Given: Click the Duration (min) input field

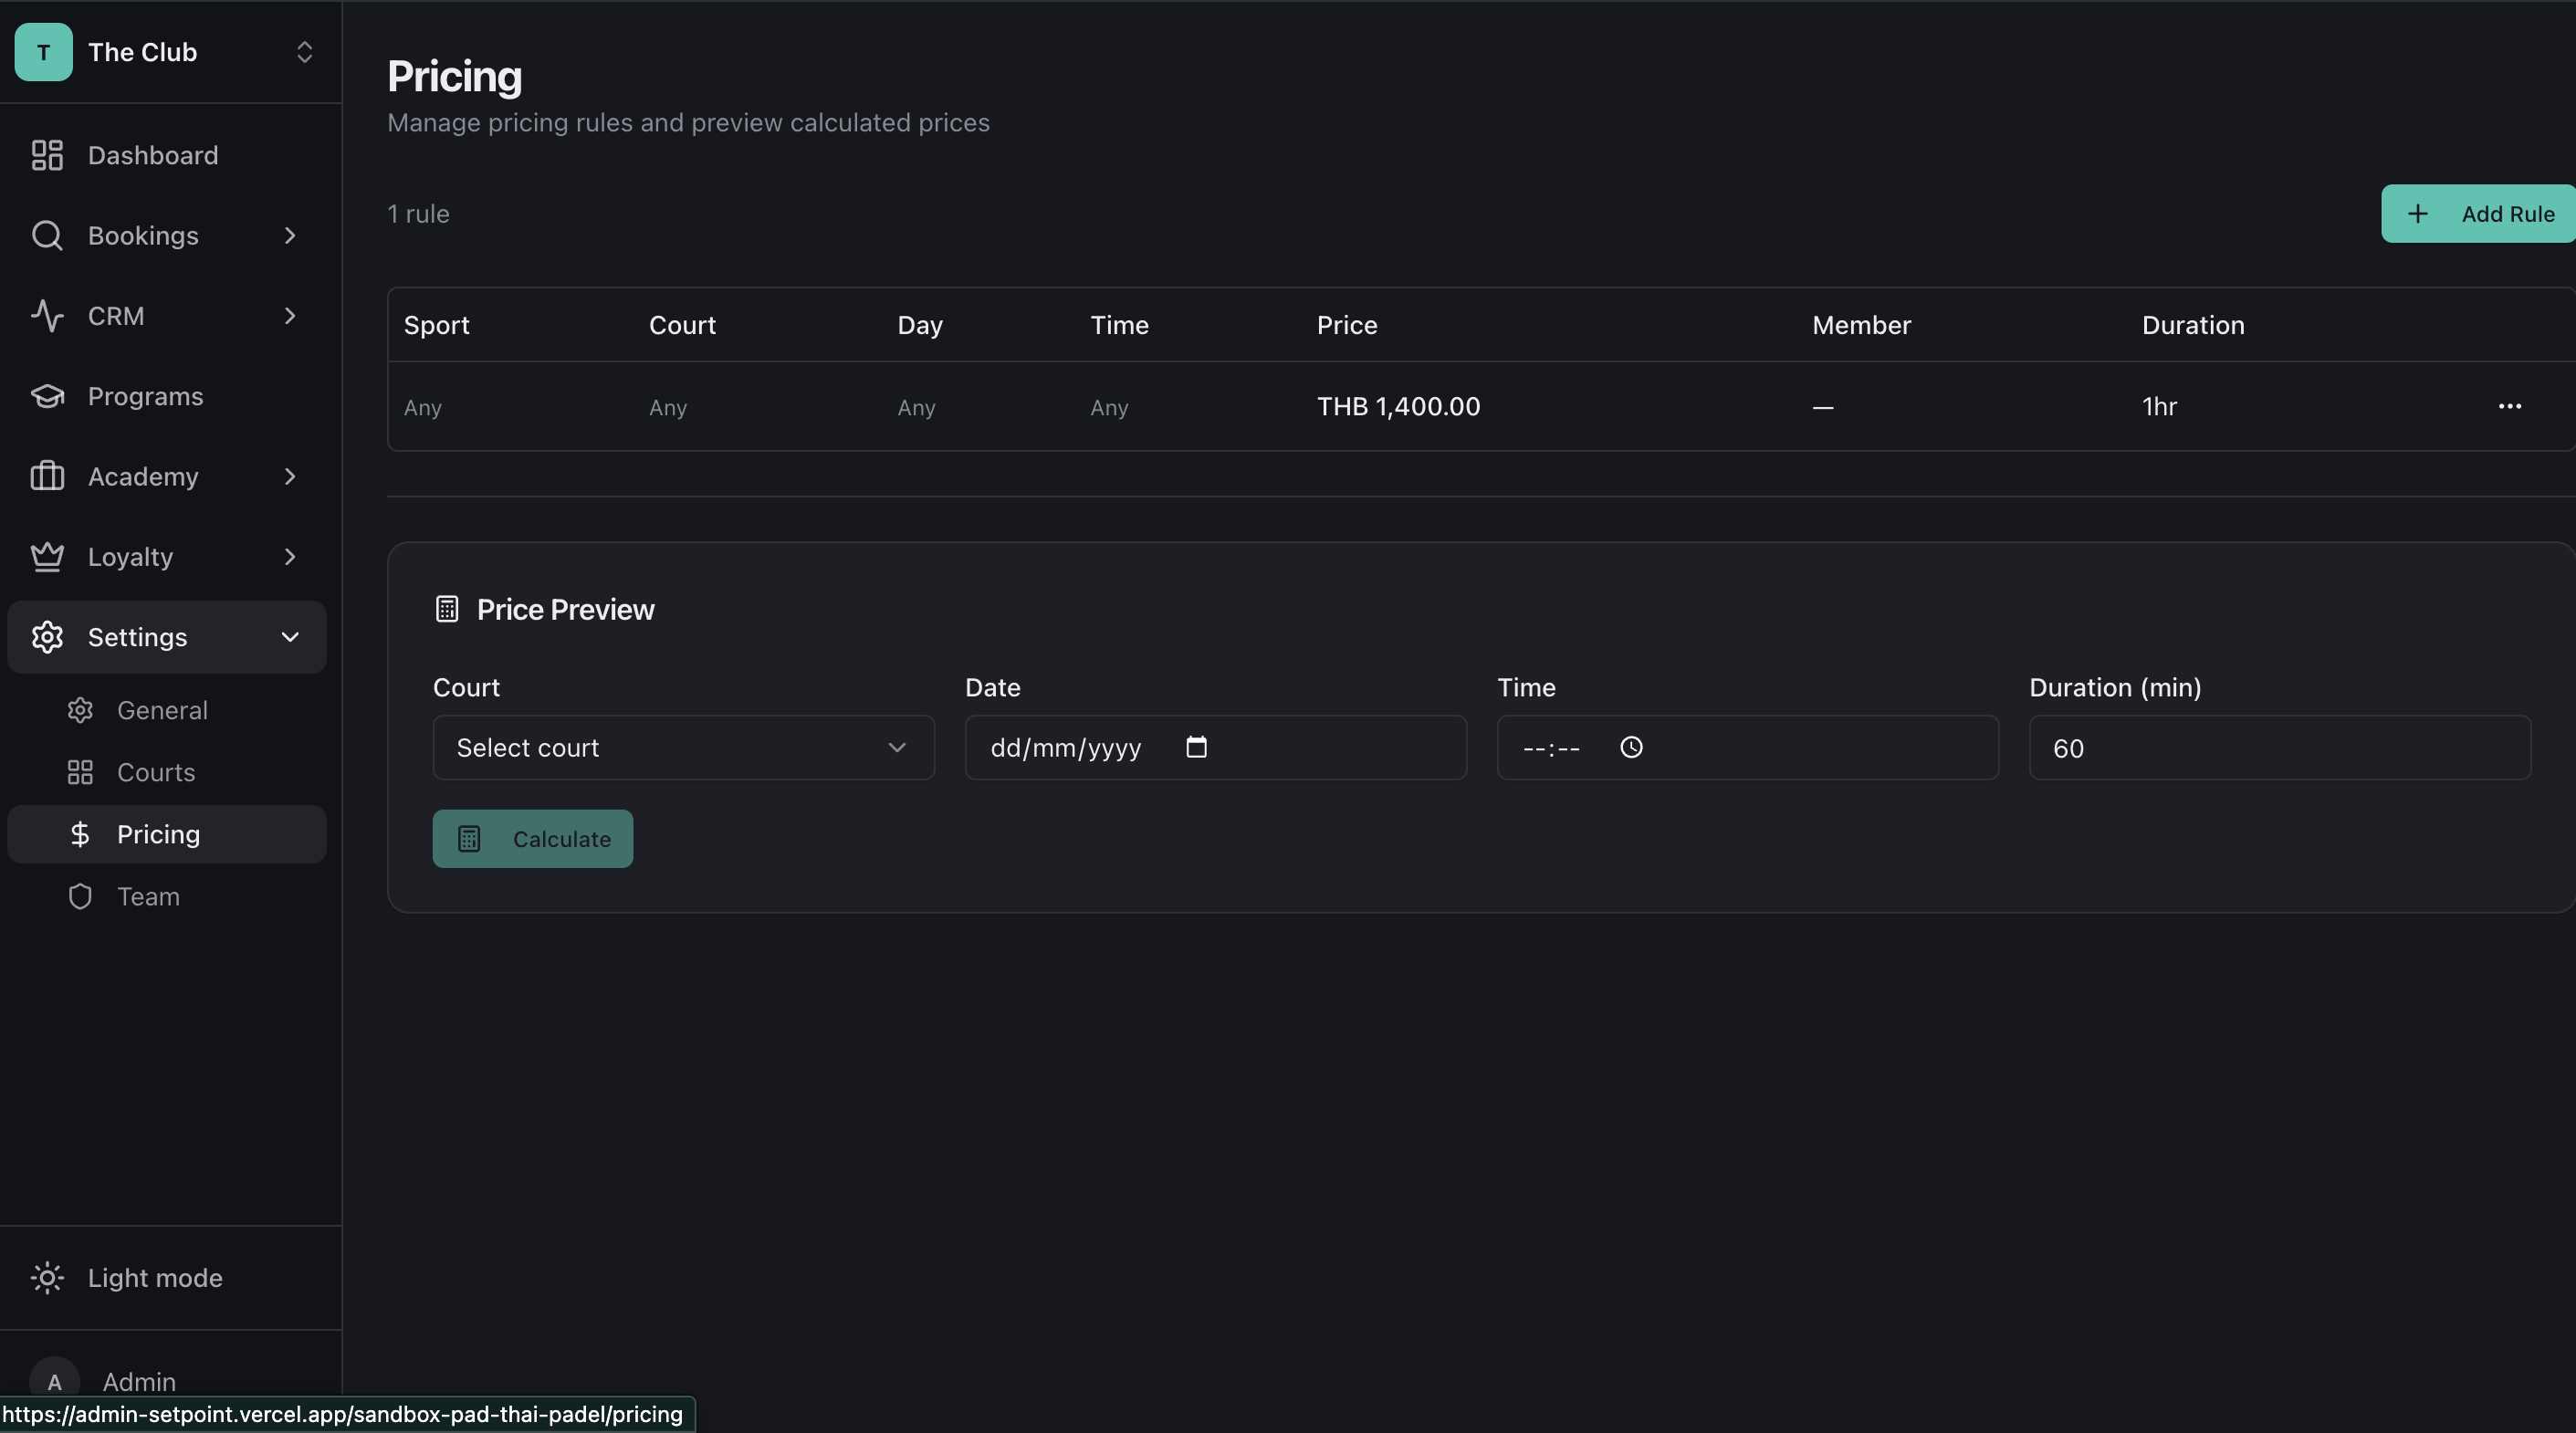Looking at the screenshot, I should 2280,747.
